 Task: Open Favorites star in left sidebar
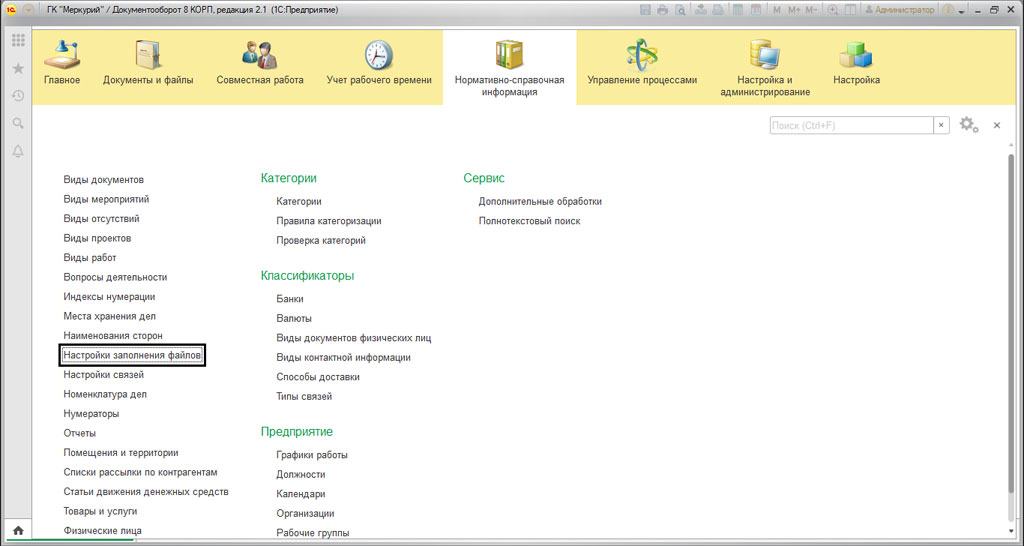18,68
